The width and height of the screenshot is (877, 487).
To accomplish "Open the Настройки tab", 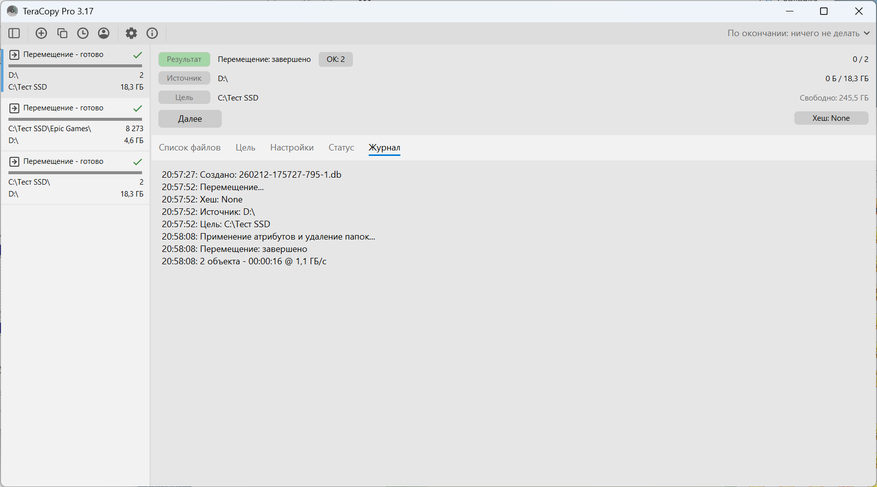I will tap(291, 148).
